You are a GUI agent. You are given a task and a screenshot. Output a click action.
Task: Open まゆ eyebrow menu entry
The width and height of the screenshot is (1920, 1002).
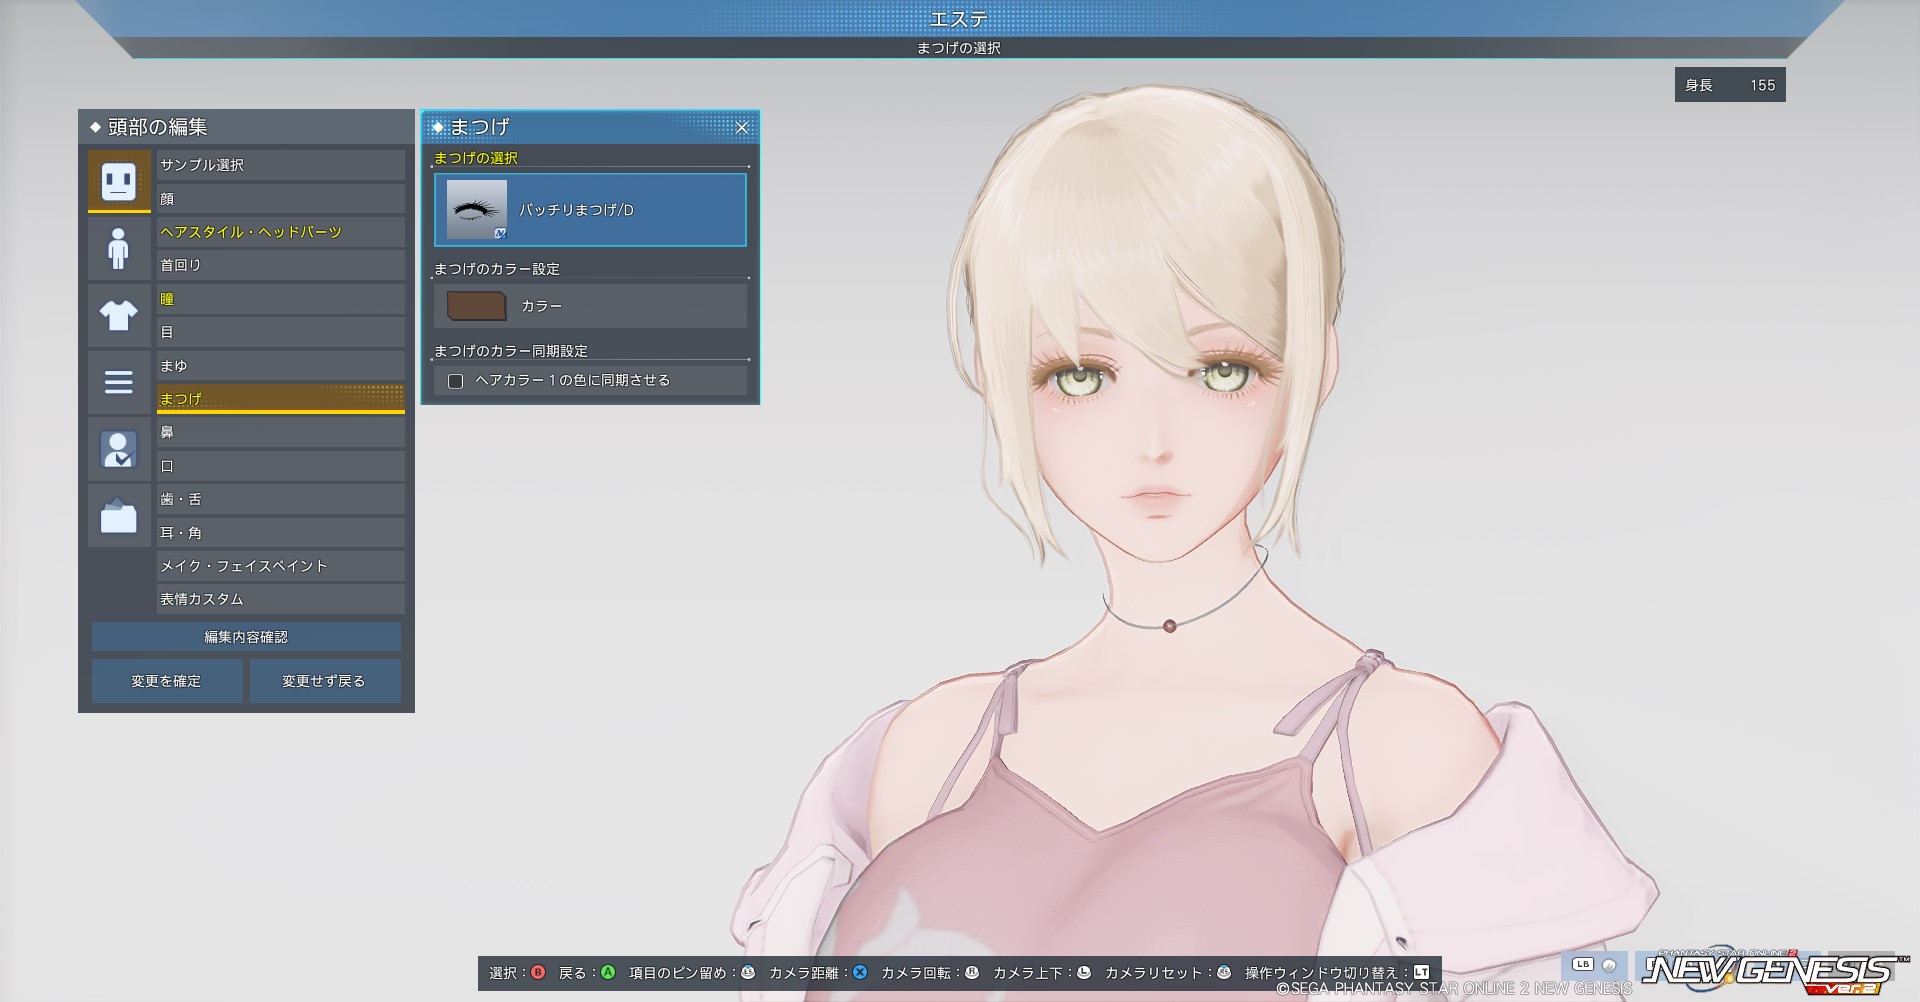[x=280, y=366]
